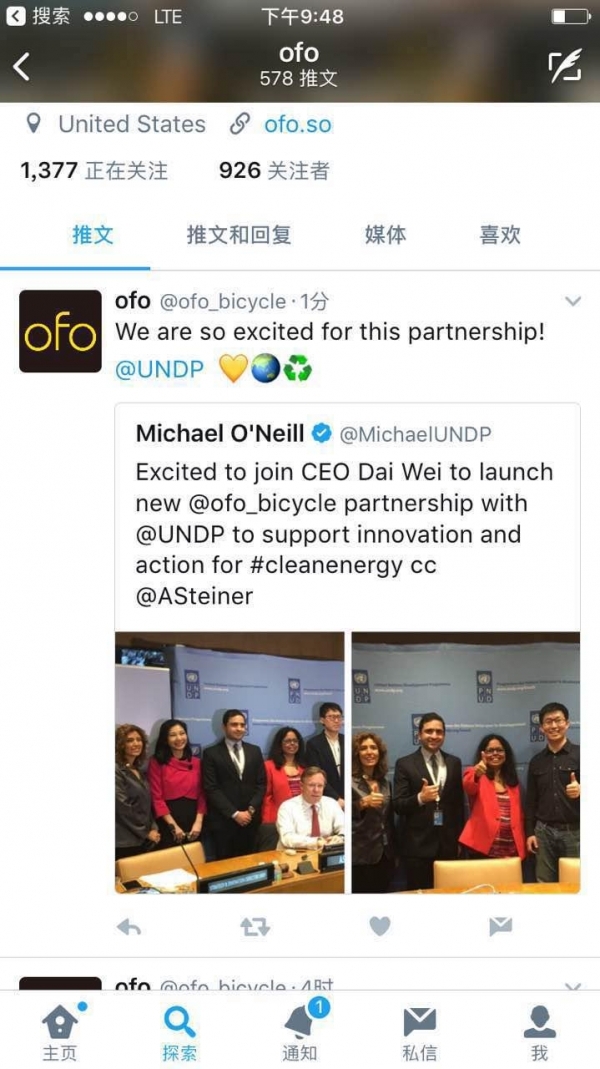Tap the retweet icon under tweet

click(x=255, y=927)
